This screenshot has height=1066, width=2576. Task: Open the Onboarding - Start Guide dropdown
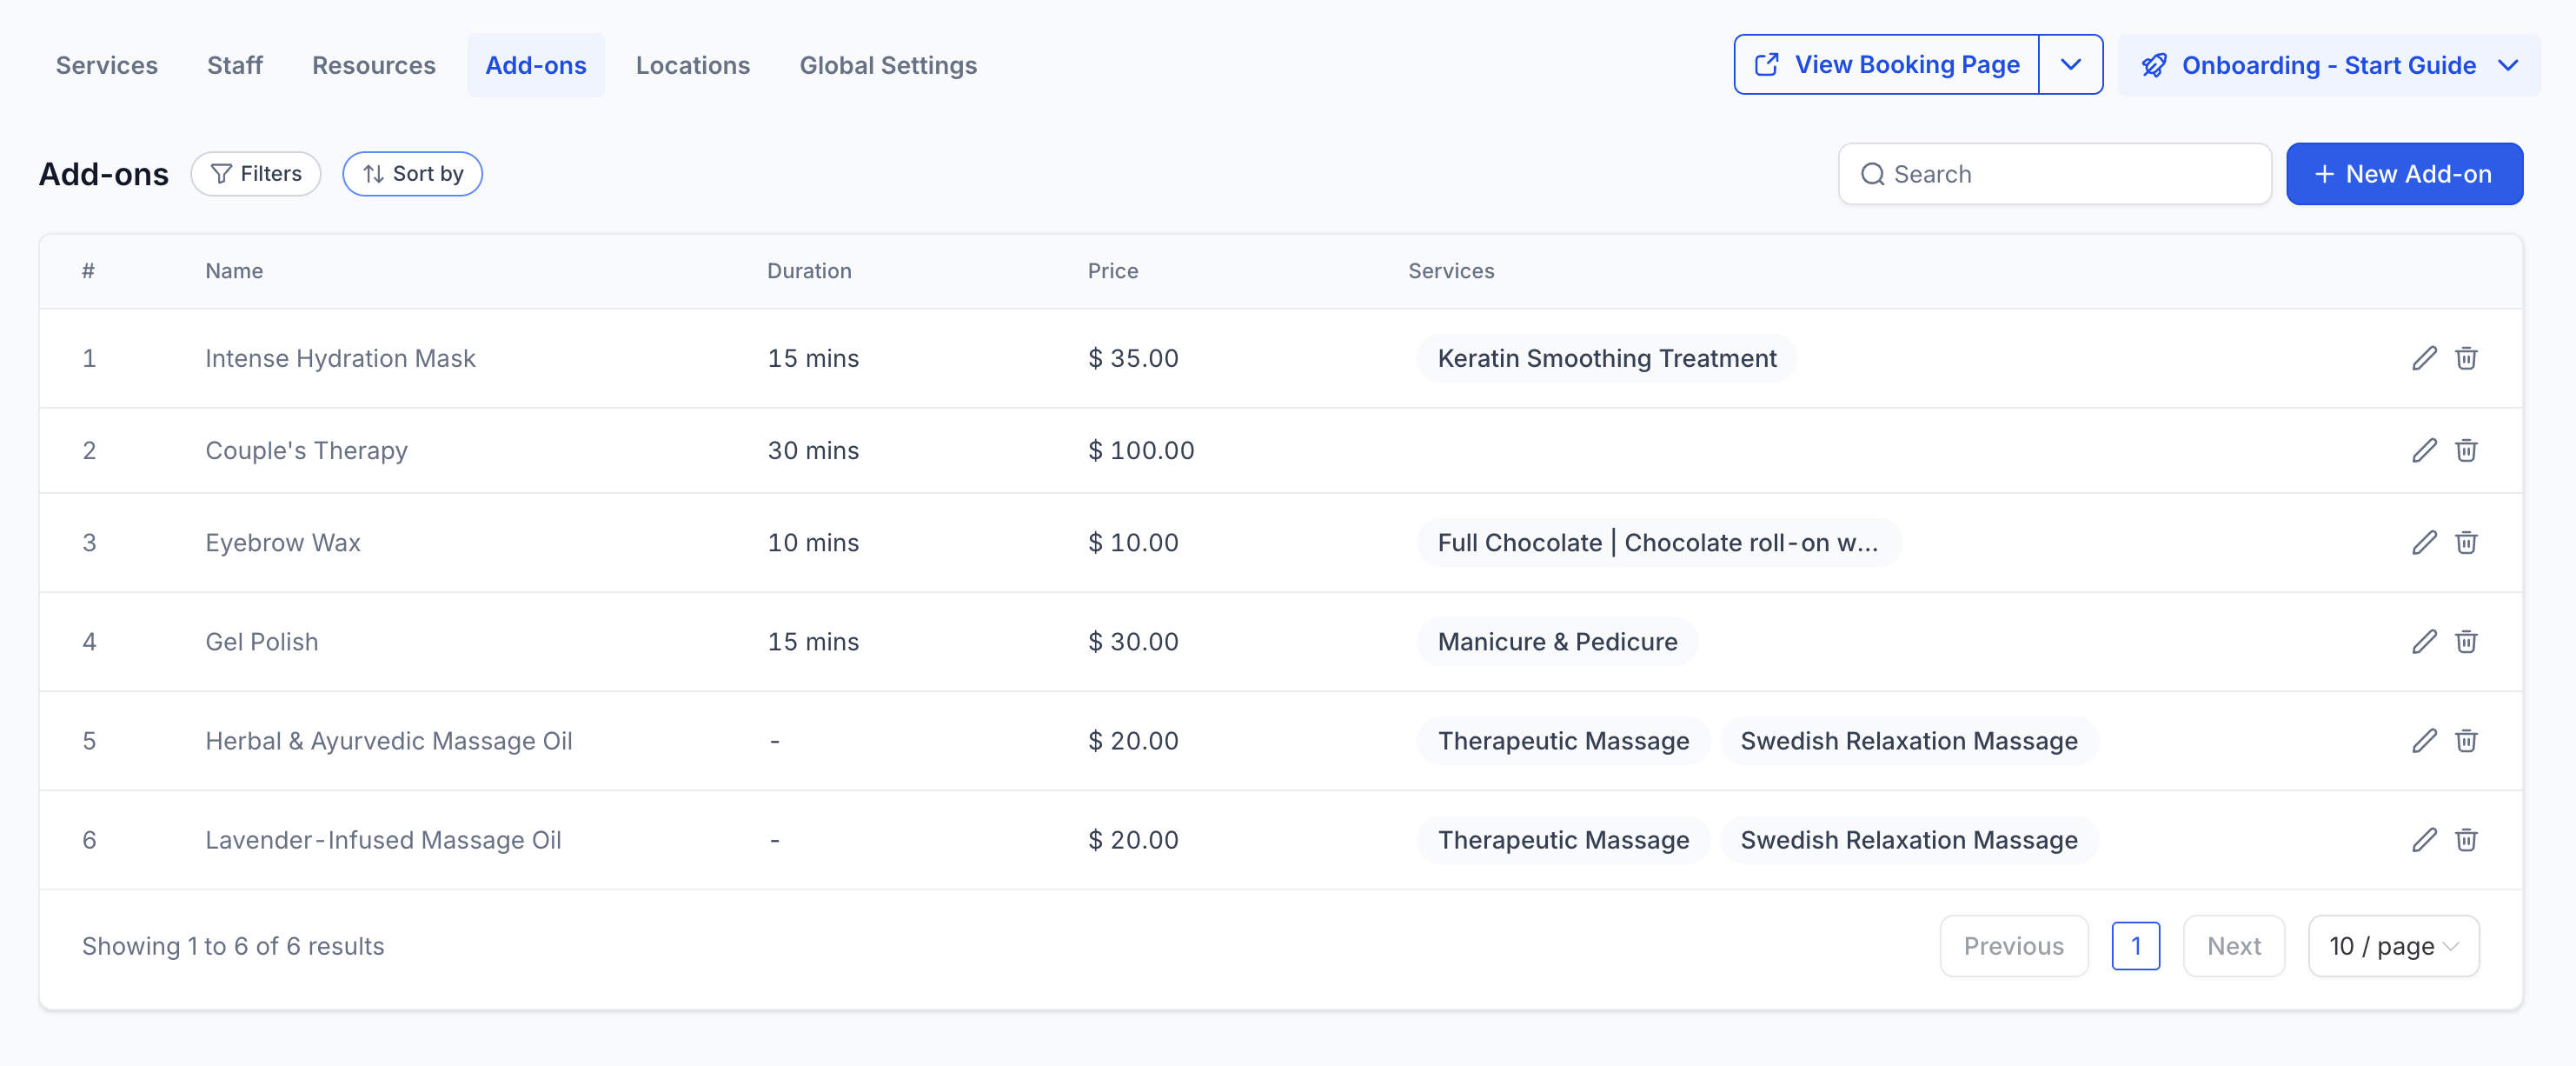pos(2328,65)
